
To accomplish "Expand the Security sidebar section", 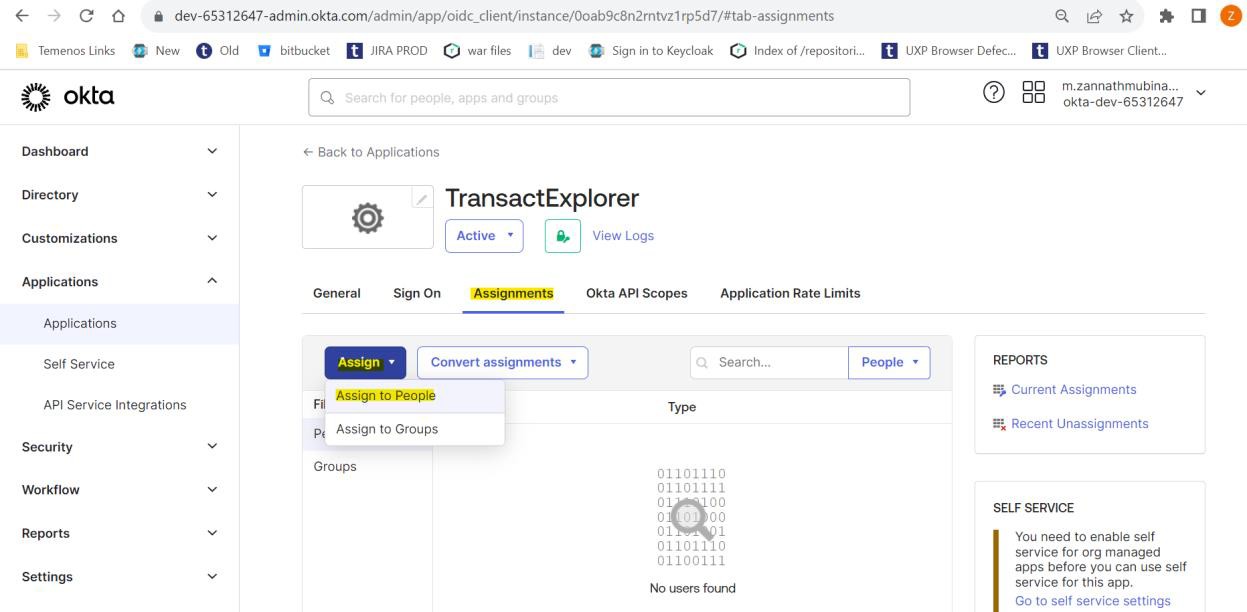I will coord(119,447).
